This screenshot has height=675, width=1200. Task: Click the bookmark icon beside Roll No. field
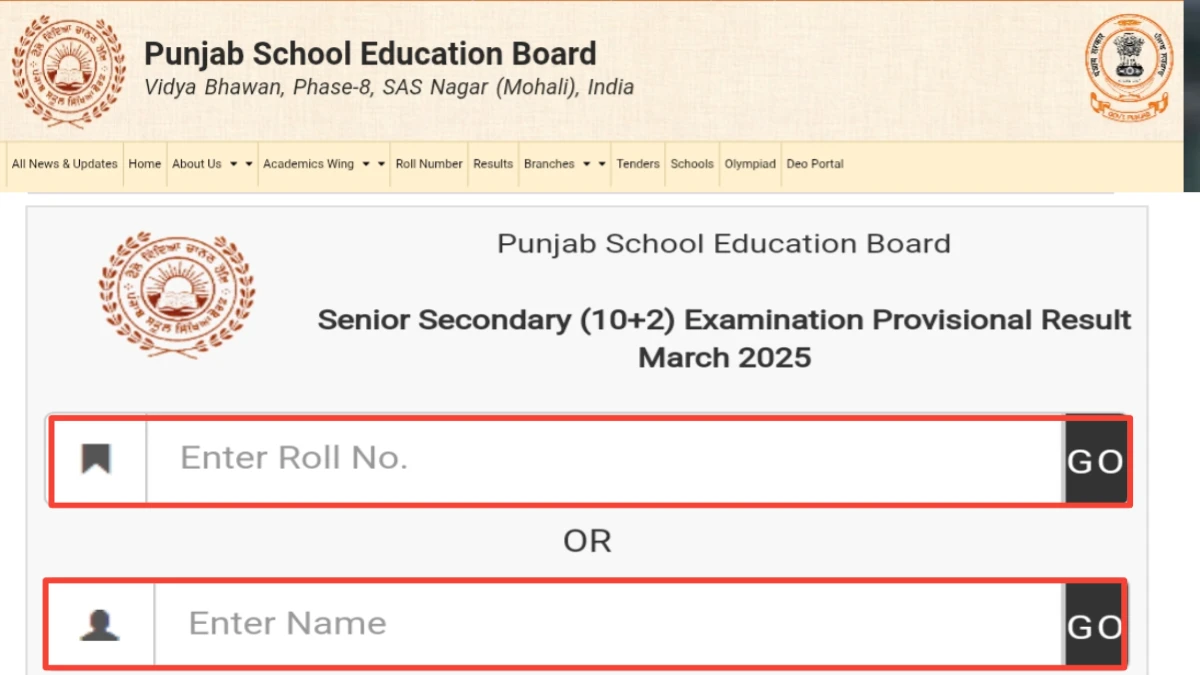tap(96, 459)
